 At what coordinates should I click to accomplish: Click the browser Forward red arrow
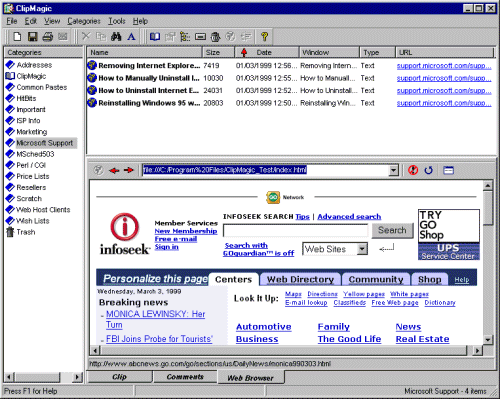[x=128, y=170]
